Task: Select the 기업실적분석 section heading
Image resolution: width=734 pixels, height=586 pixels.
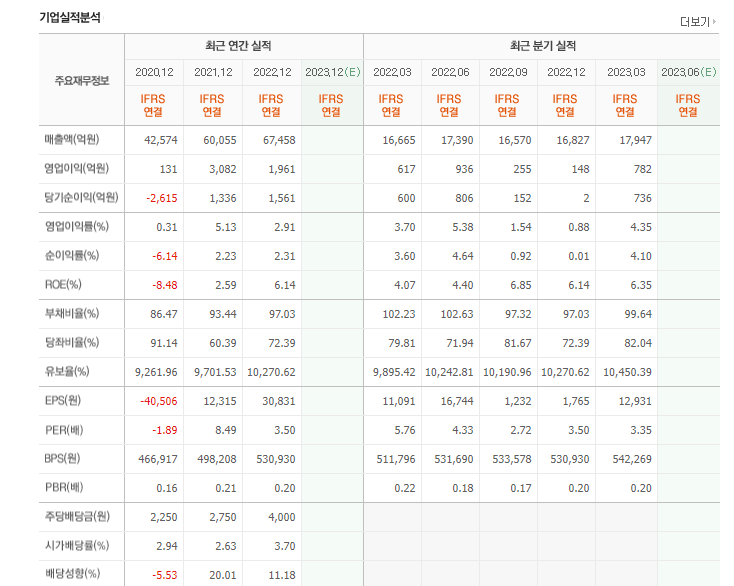Action: (x=70, y=18)
